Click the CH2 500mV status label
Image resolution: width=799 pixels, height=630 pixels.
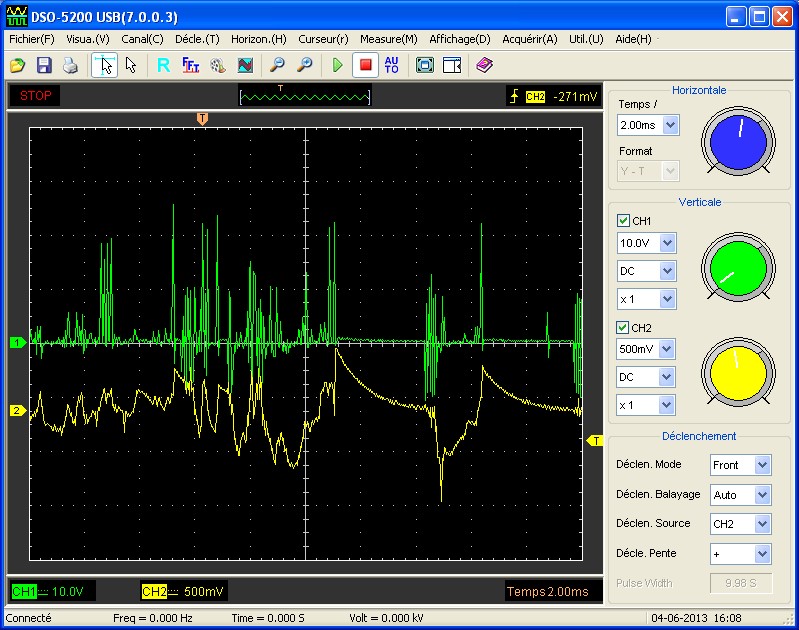[x=182, y=592]
